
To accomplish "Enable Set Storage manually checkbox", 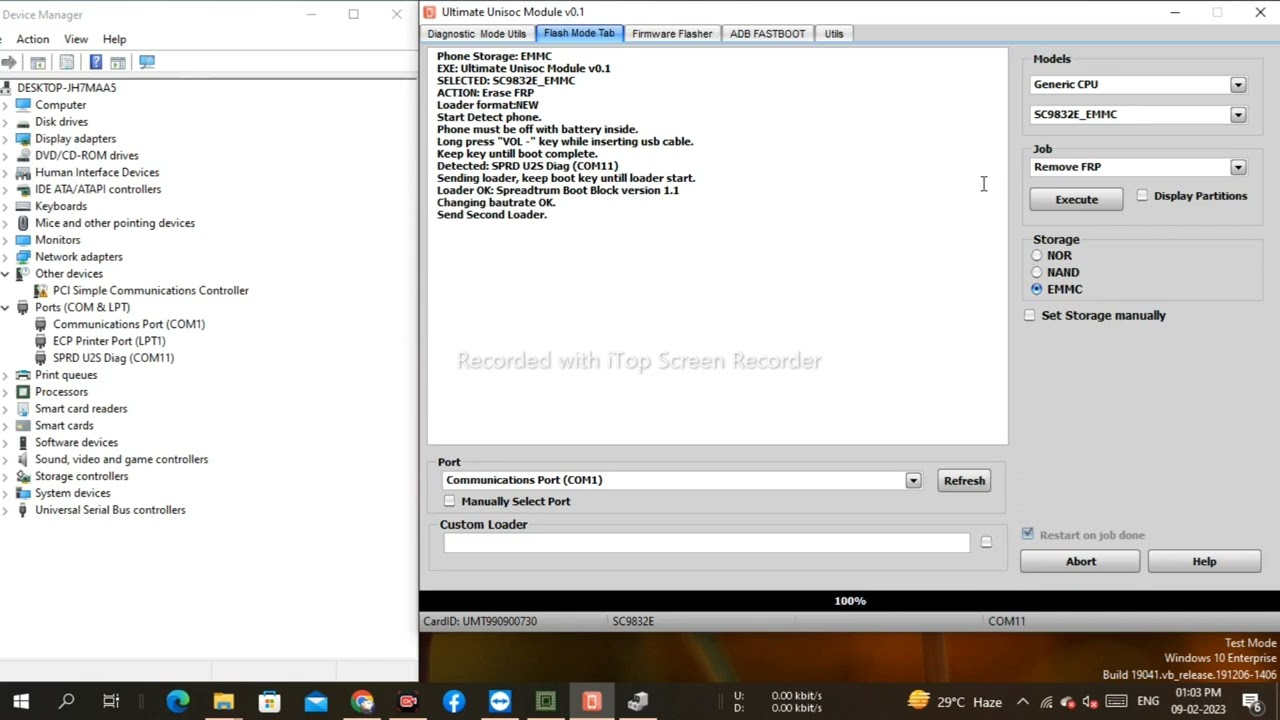I will tap(1030, 315).
